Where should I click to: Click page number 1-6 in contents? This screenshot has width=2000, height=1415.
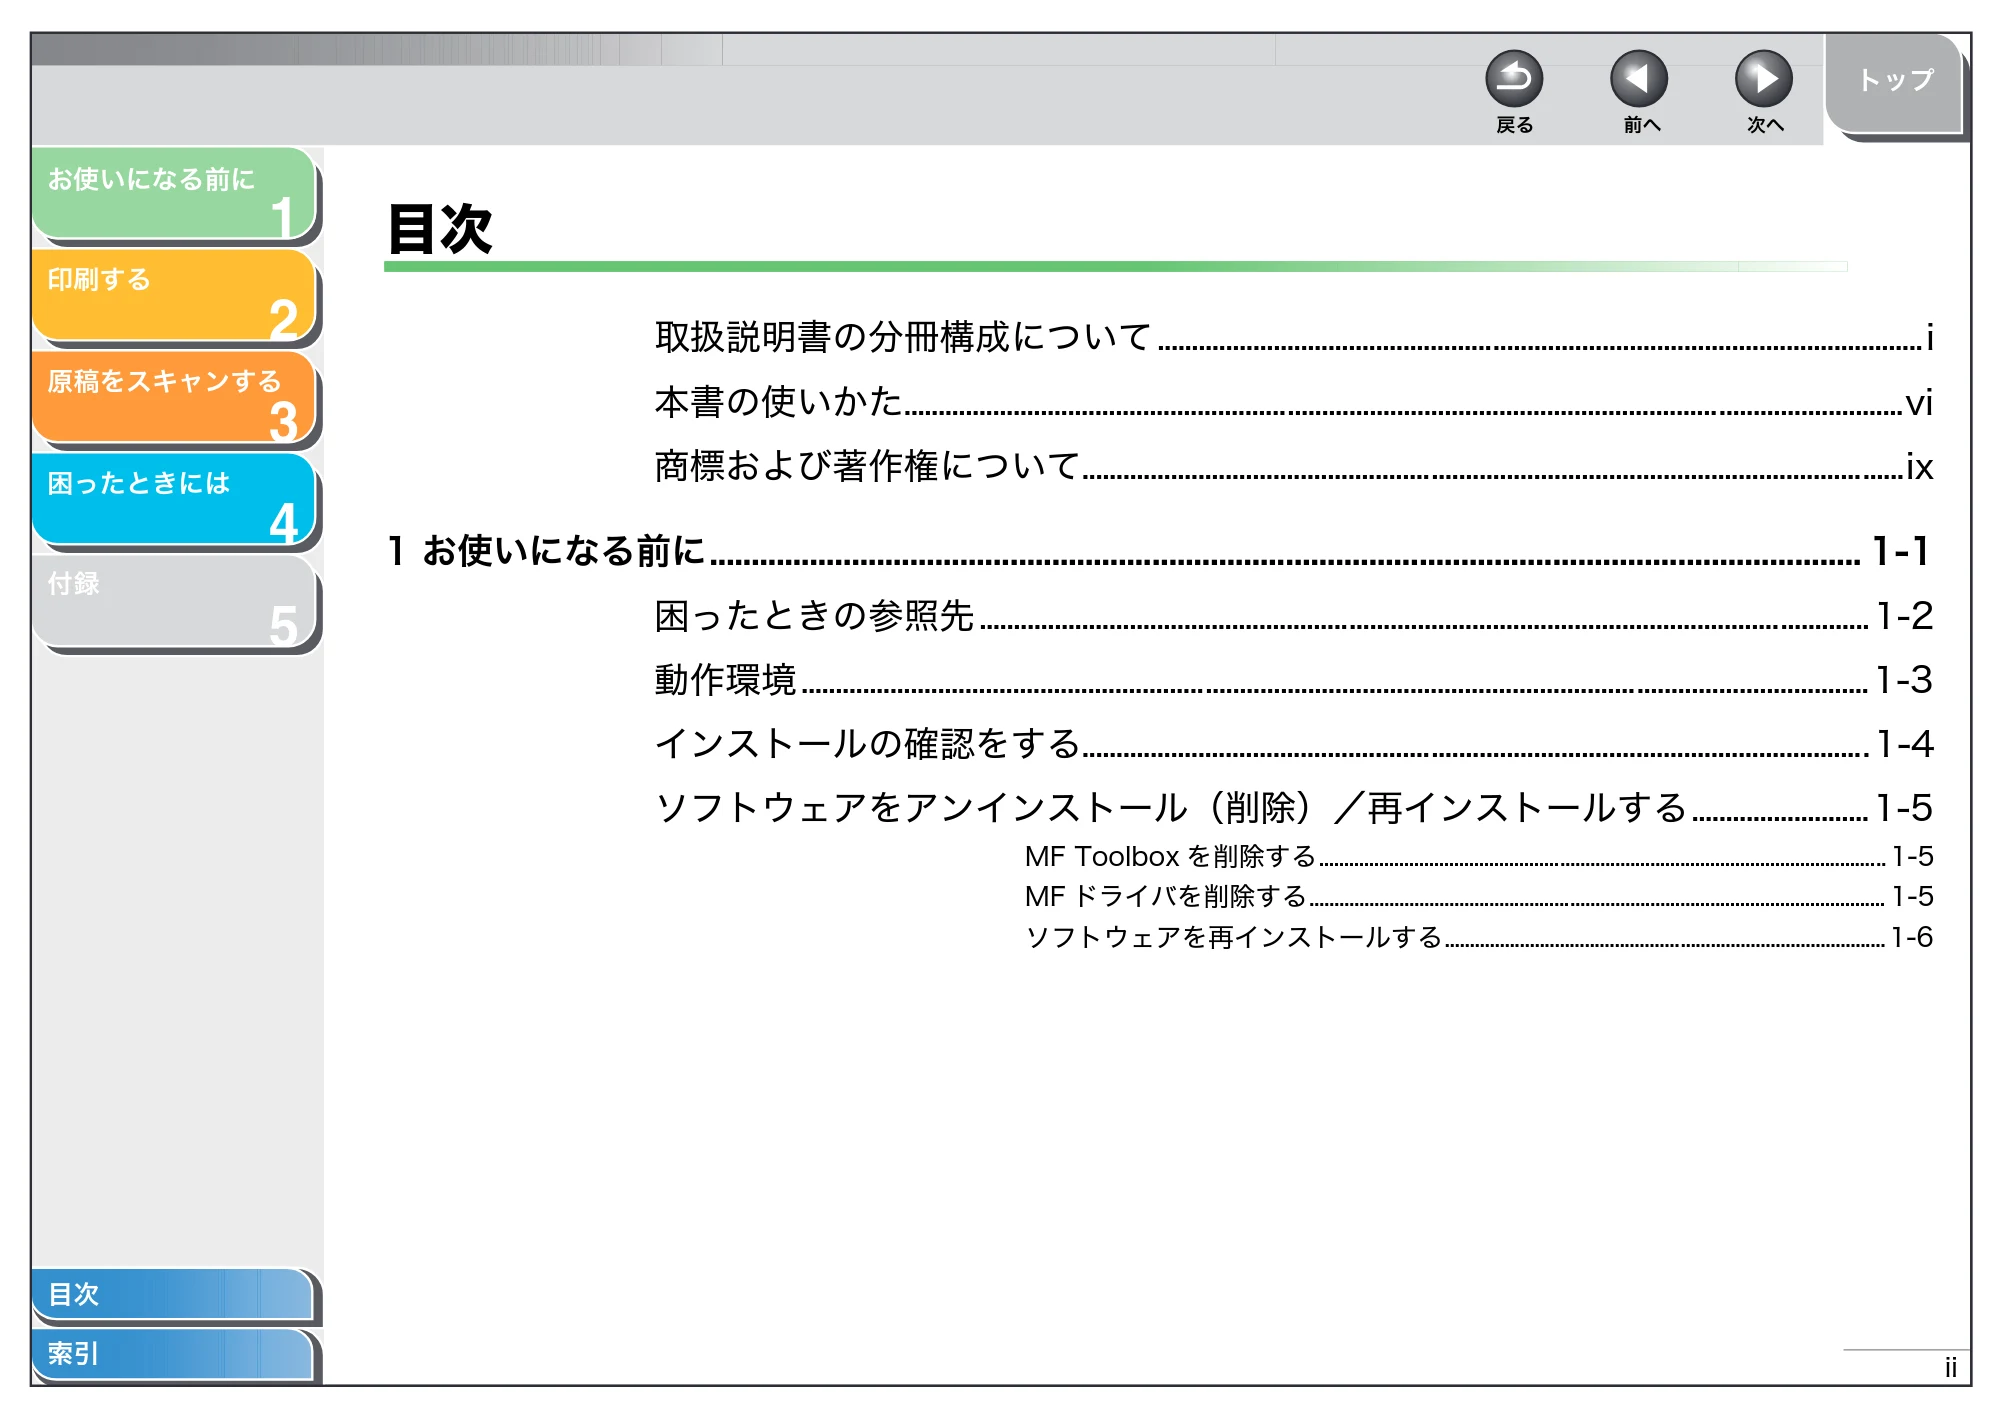pyautogui.click(x=1912, y=937)
